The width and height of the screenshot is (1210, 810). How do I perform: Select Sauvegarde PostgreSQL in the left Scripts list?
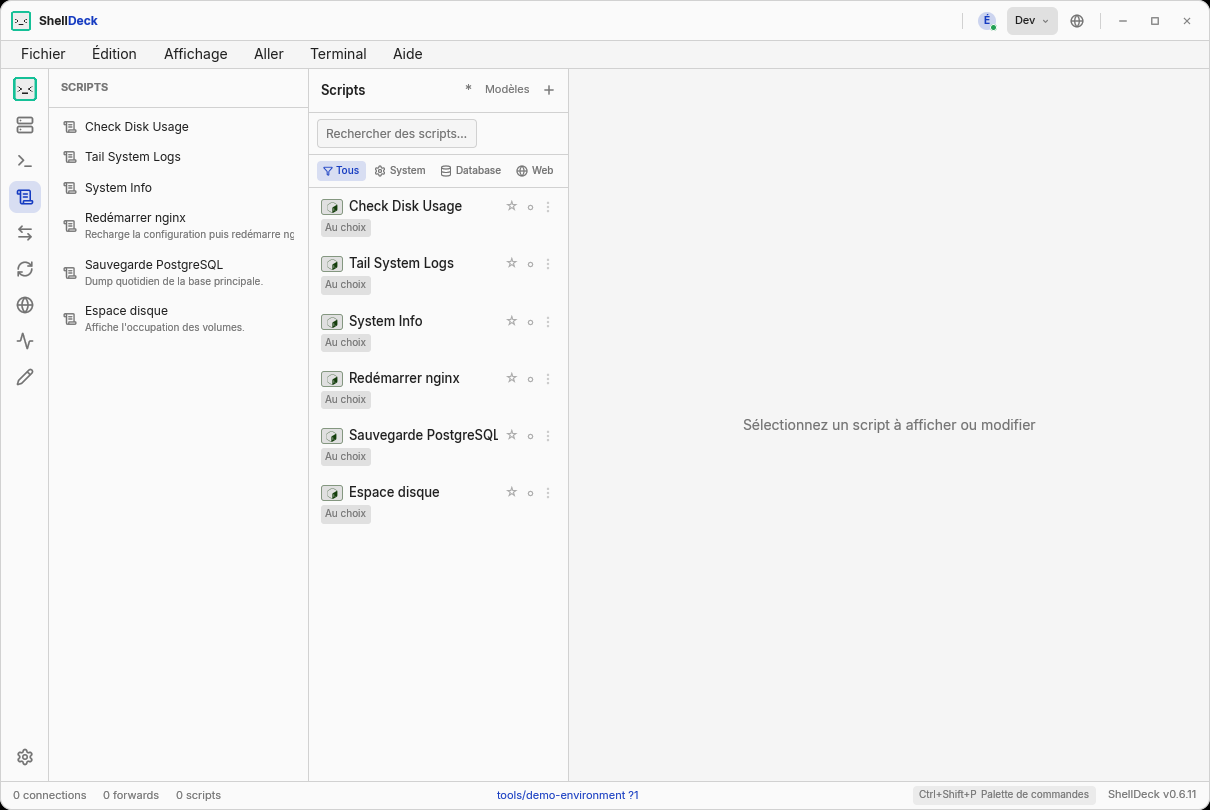(x=178, y=272)
